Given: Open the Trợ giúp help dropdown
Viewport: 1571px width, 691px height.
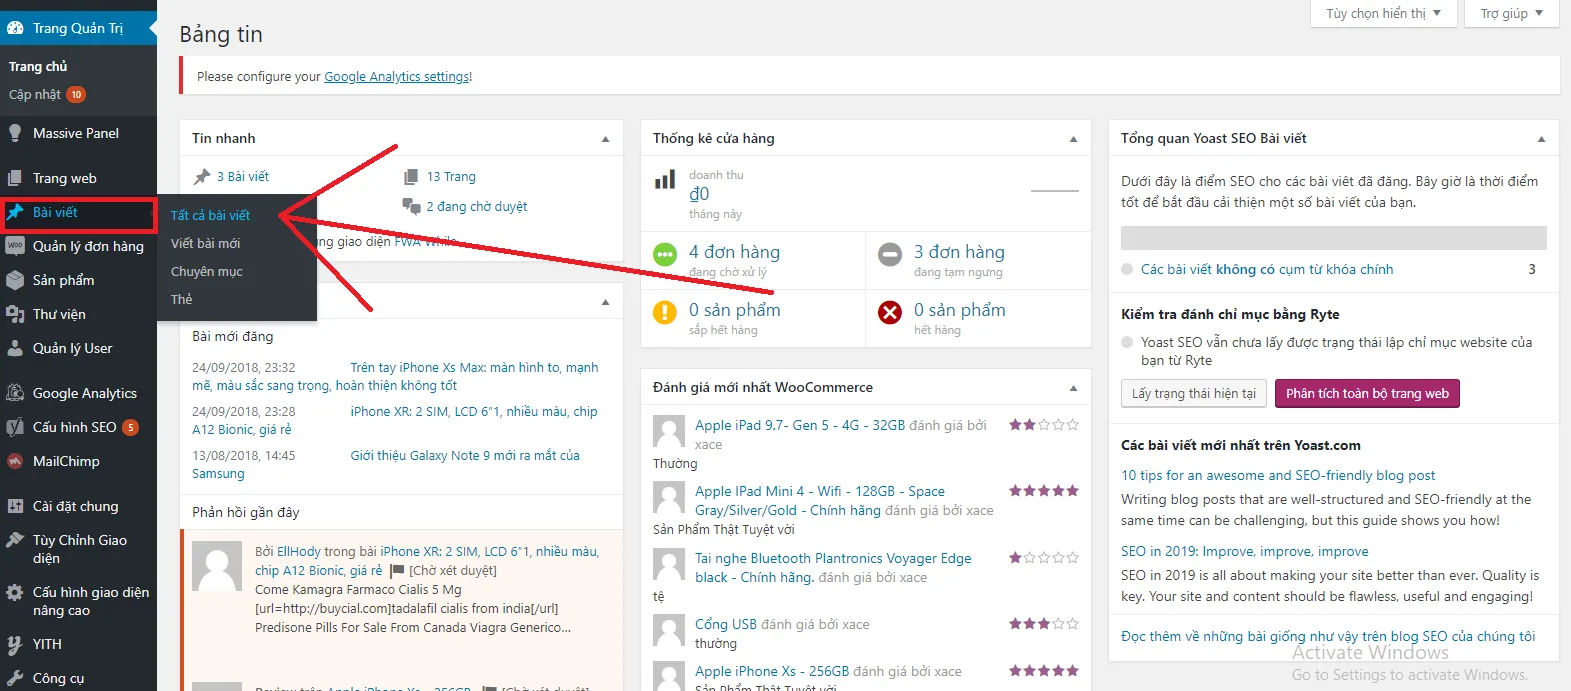Looking at the screenshot, I should click(x=1512, y=13).
